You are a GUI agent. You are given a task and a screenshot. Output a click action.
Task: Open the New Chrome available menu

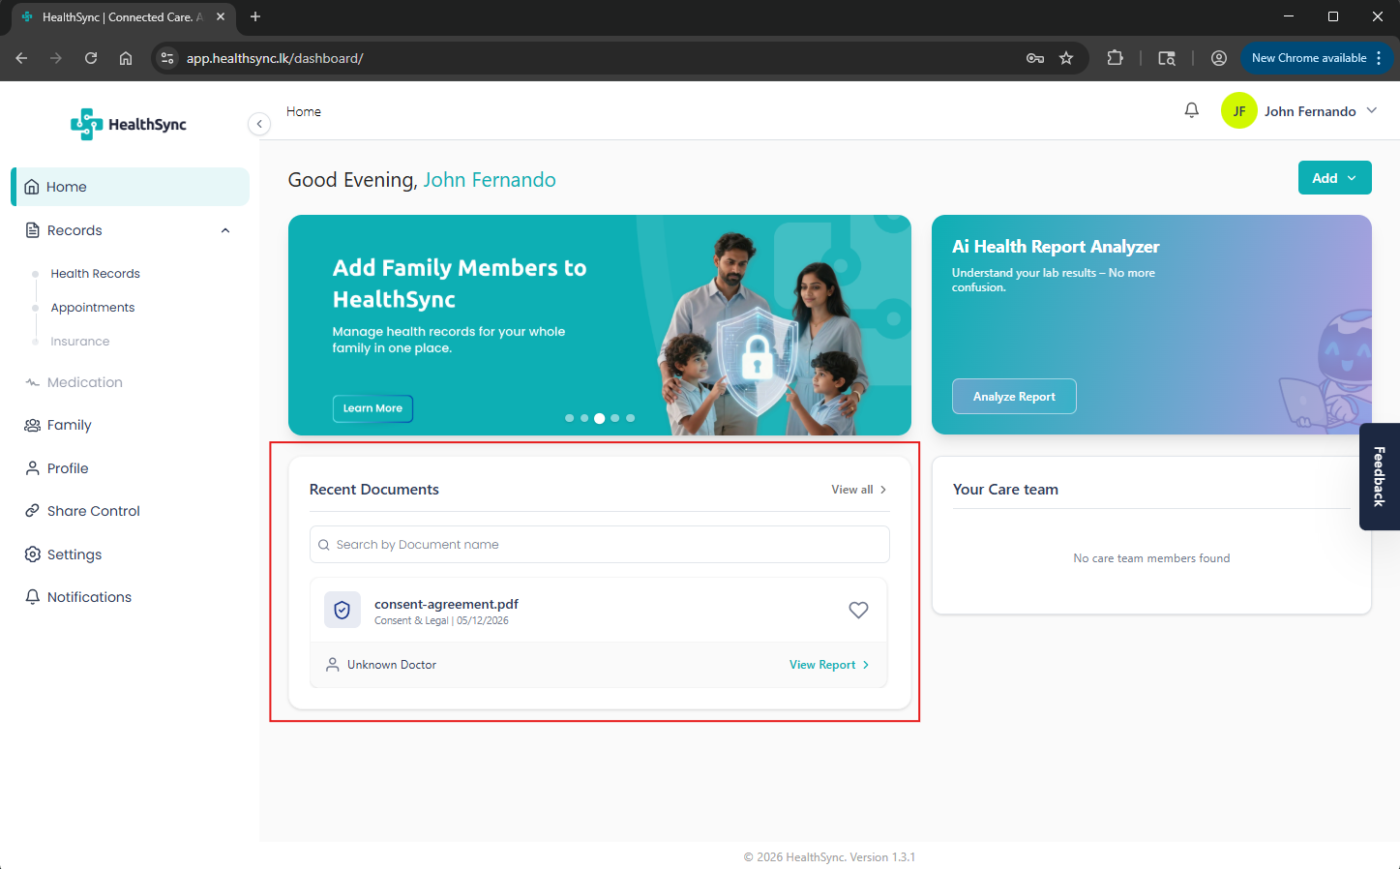[1316, 58]
